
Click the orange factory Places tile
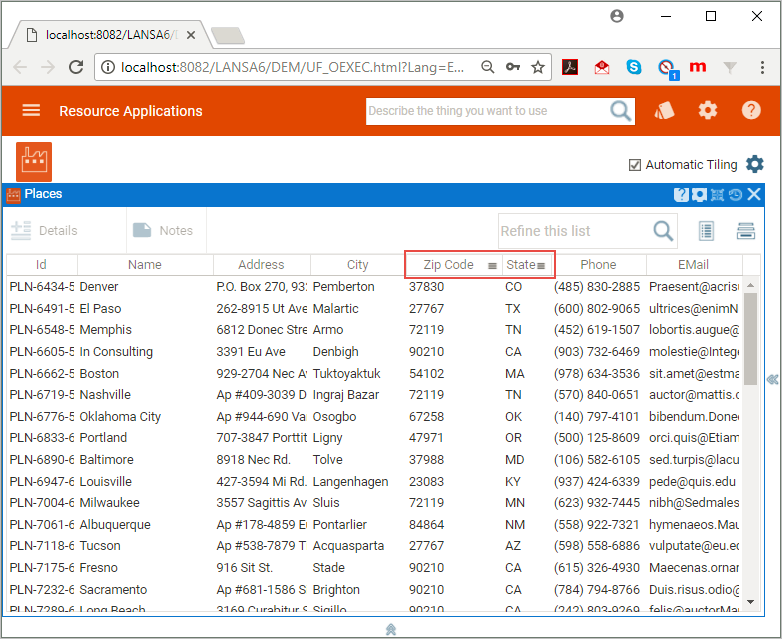click(34, 162)
